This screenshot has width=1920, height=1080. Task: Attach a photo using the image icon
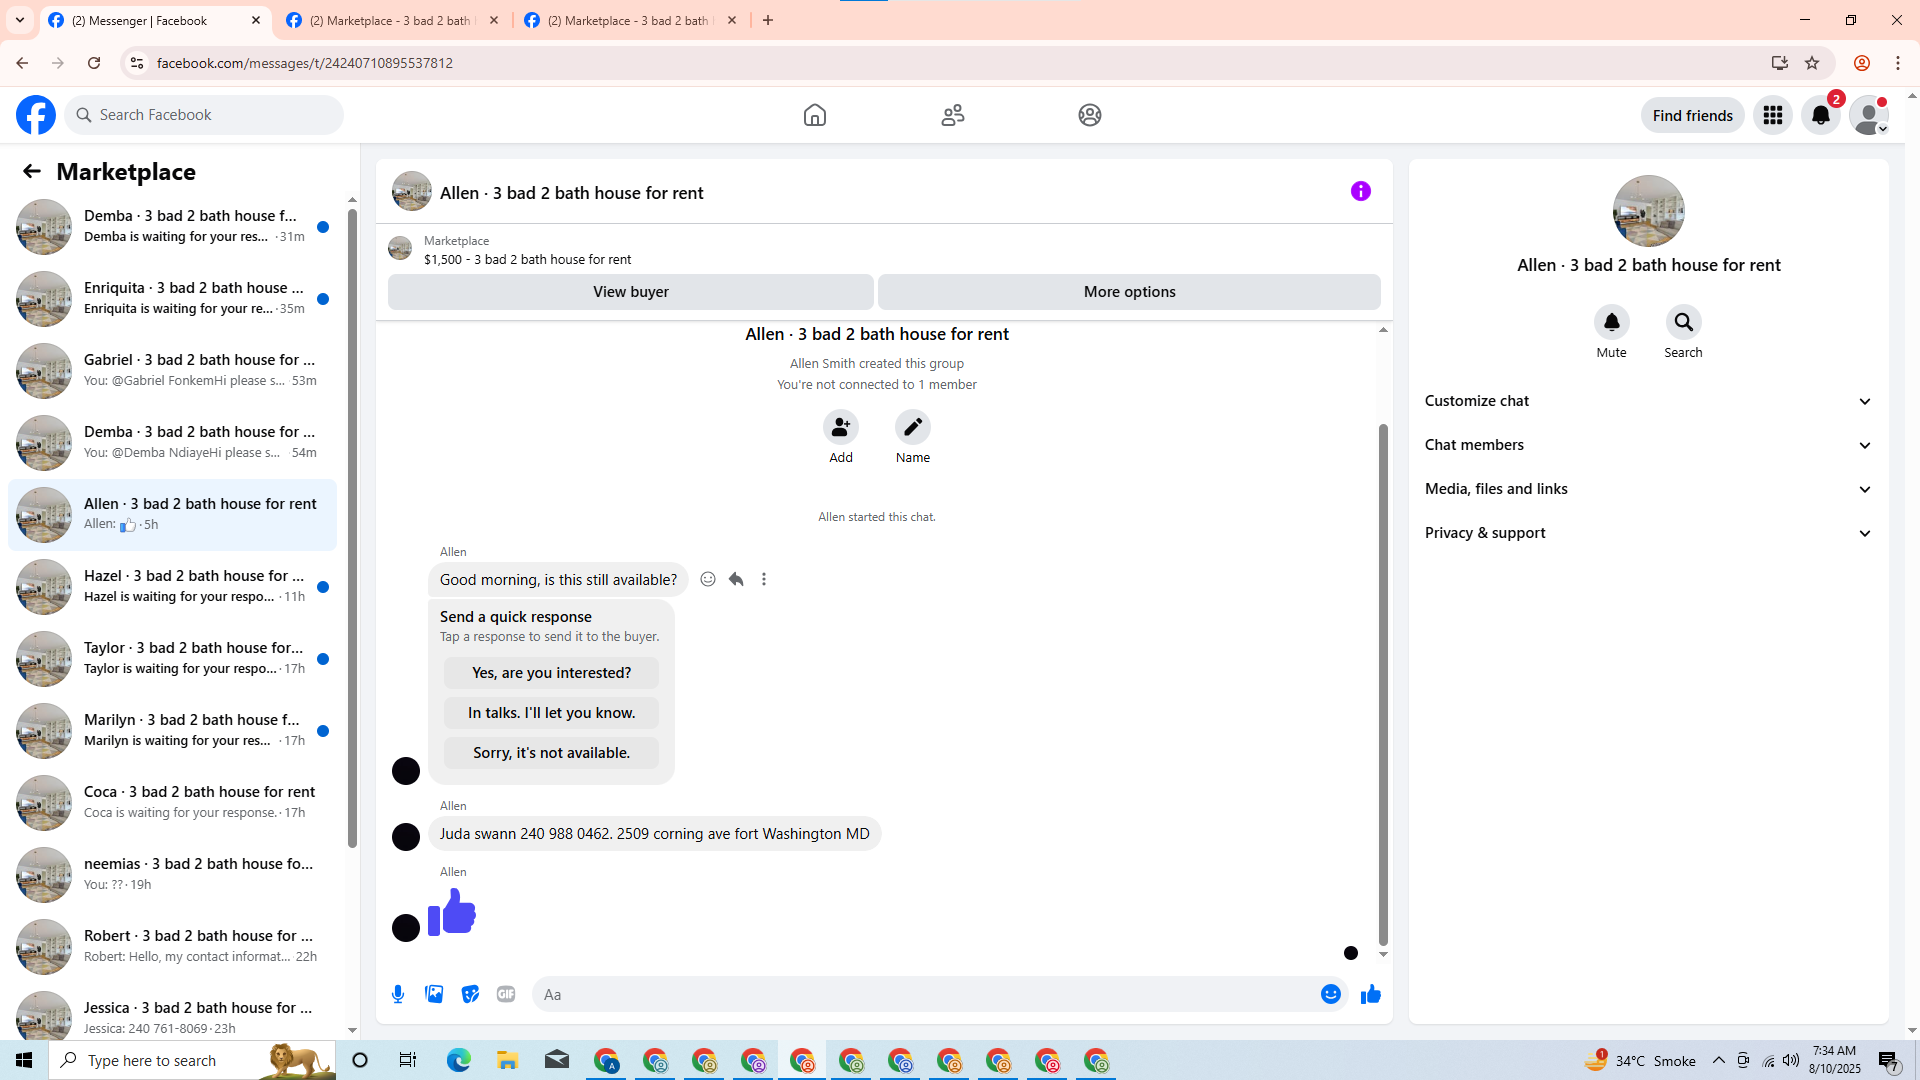434,994
